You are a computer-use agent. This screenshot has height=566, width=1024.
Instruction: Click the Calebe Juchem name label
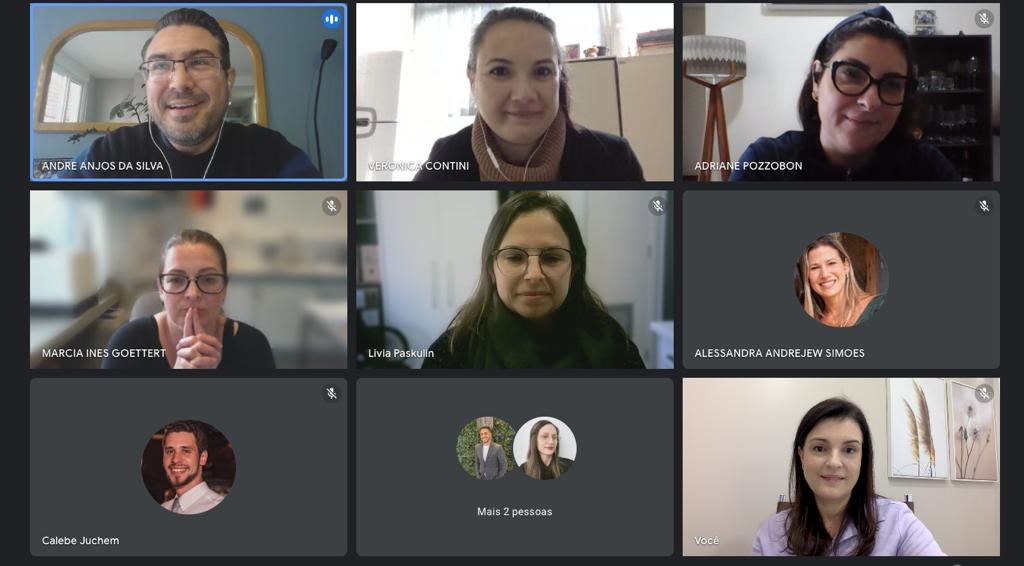tap(80, 541)
